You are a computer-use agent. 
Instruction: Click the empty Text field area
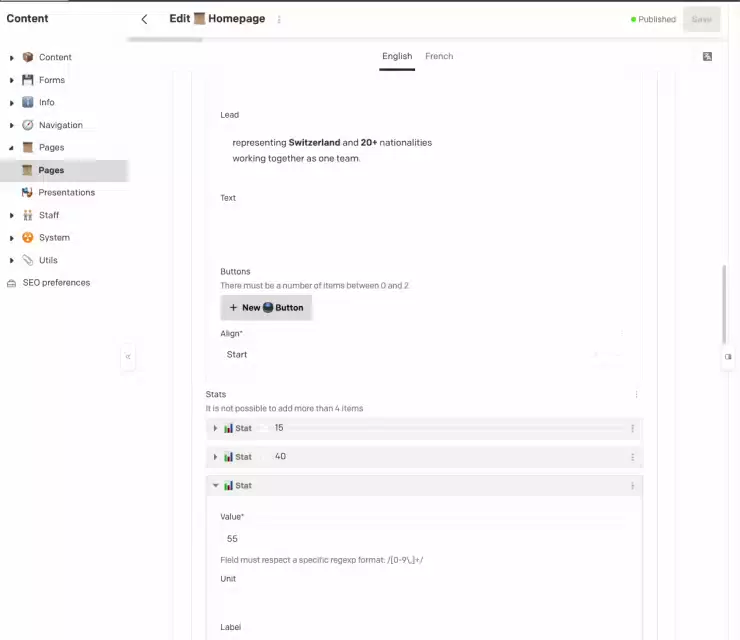[x=424, y=231]
